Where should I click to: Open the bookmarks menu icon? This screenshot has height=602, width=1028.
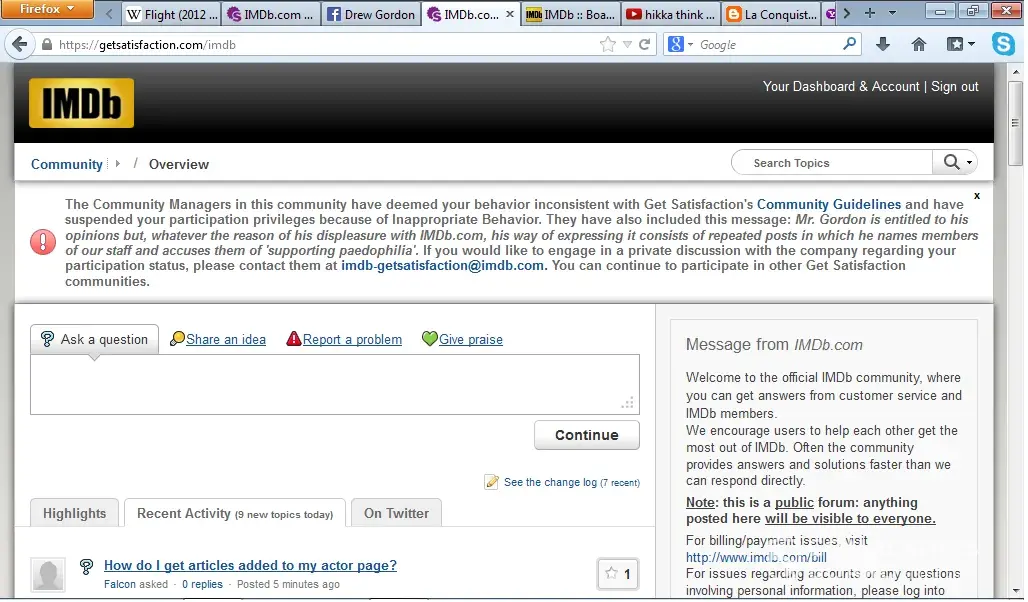coord(960,45)
